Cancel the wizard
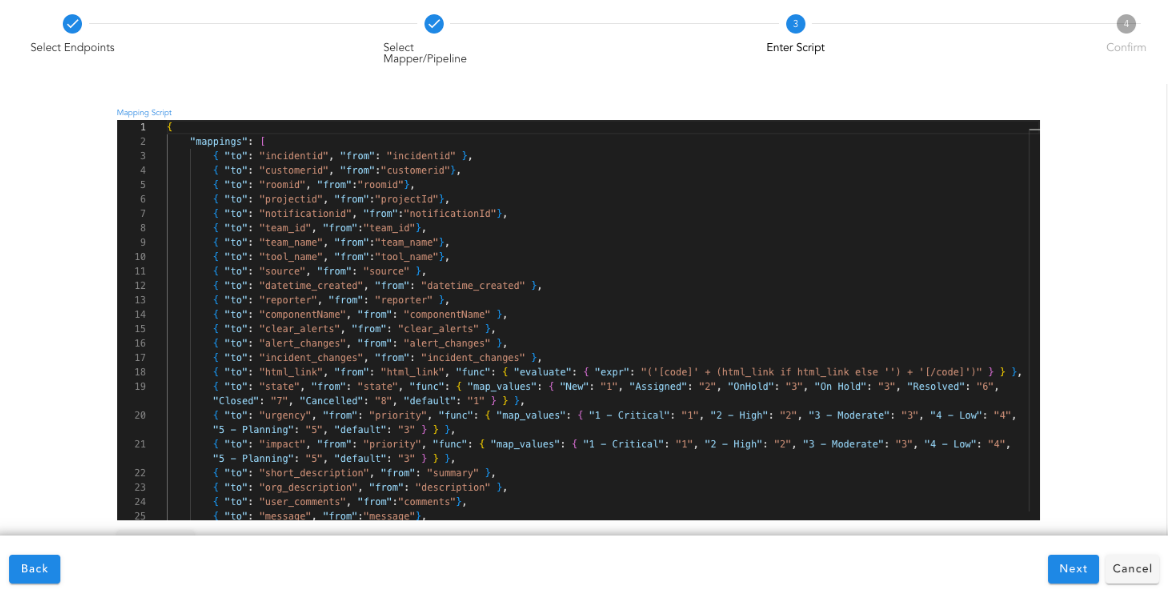The height and width of the screenshot is (597, 1175). [1132, 569]
